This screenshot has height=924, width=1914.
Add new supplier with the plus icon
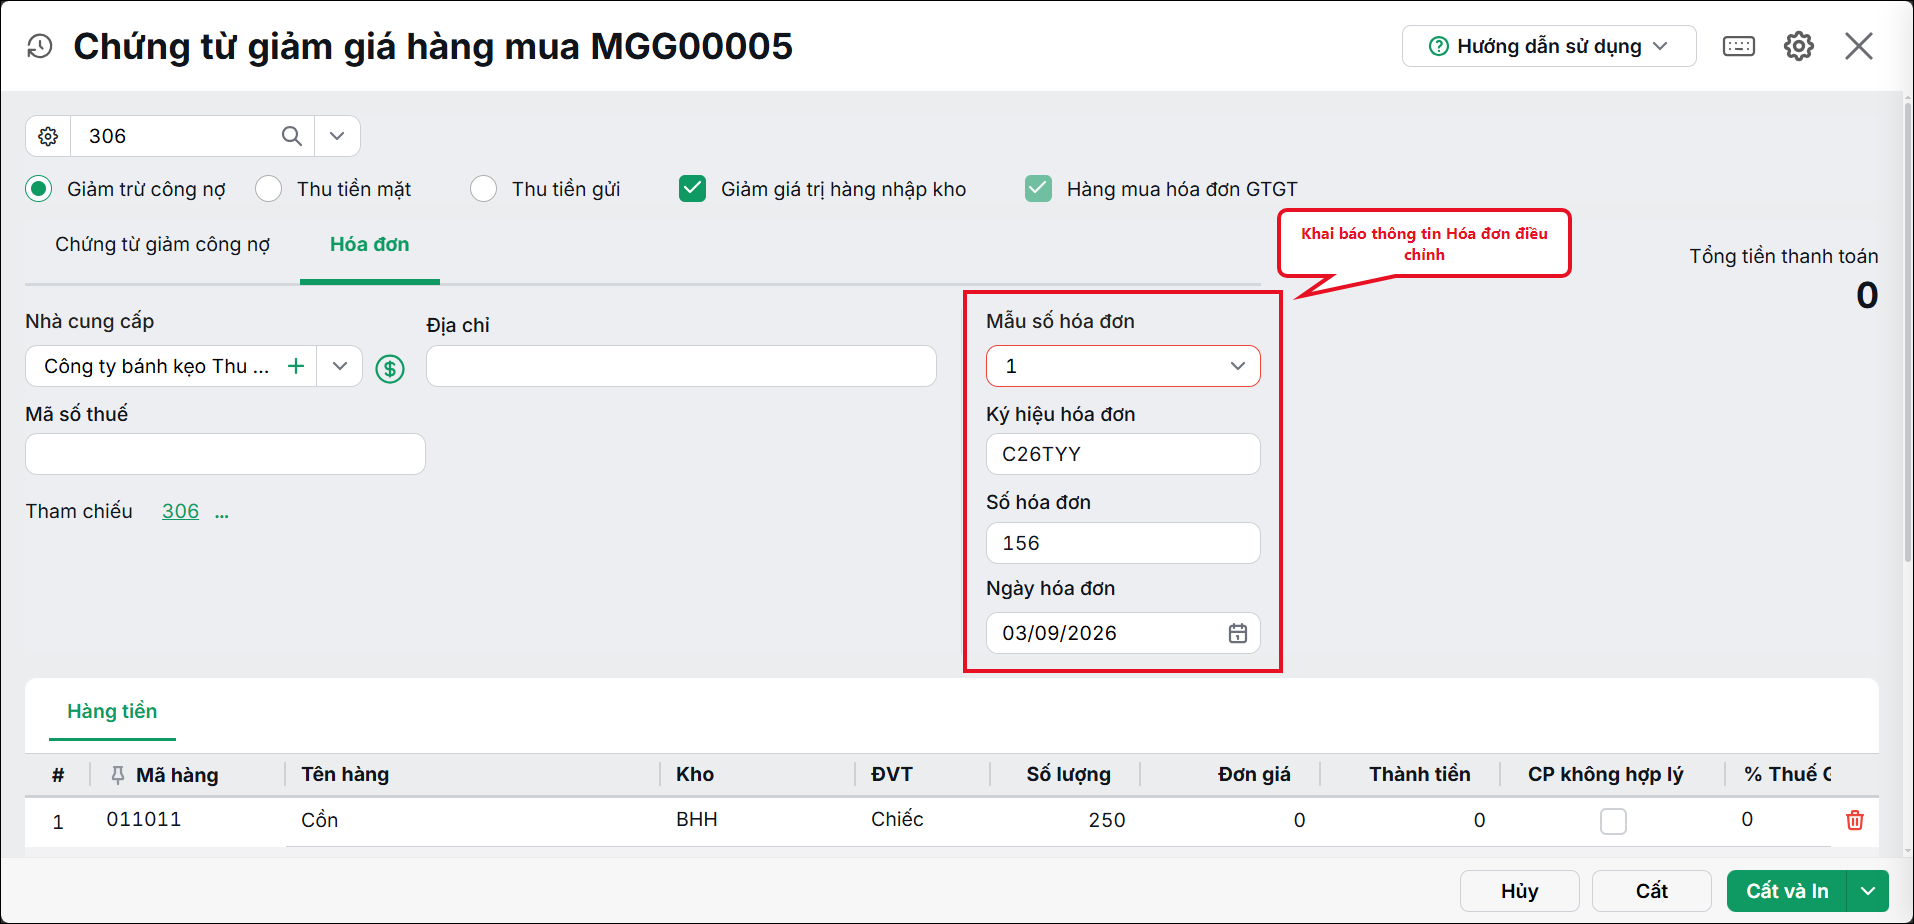pos(296,366)
